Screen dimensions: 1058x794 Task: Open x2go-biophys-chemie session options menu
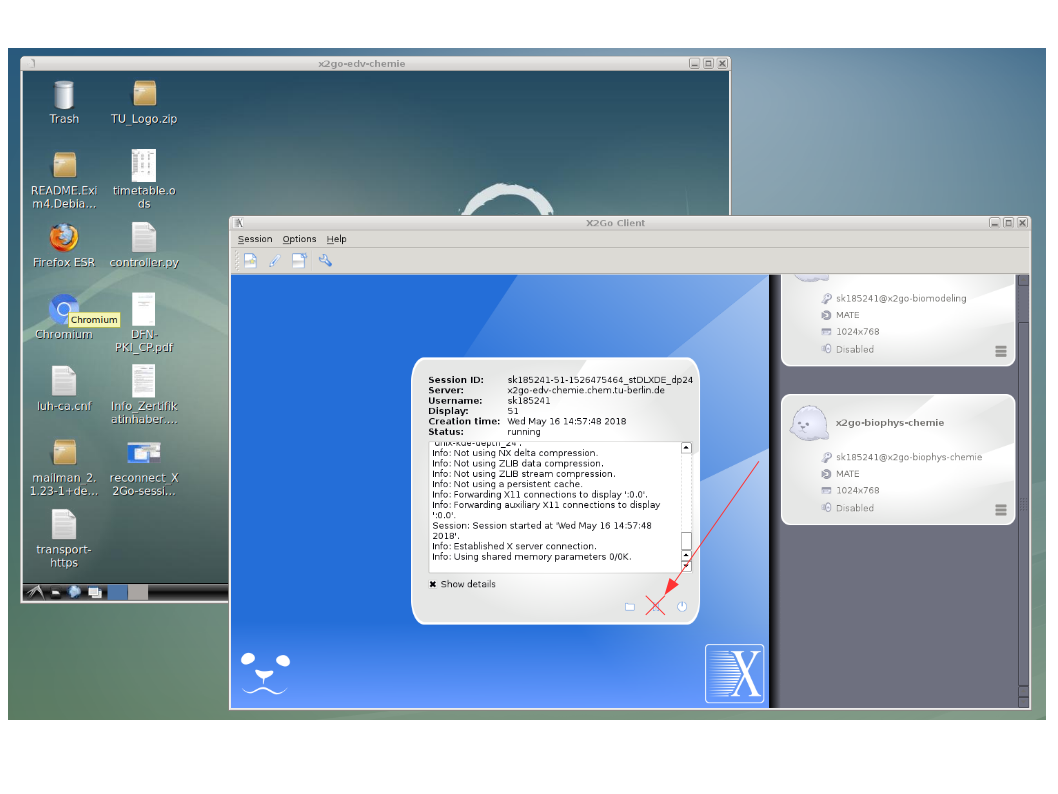pyautogui.click(x=1001, y=510)
